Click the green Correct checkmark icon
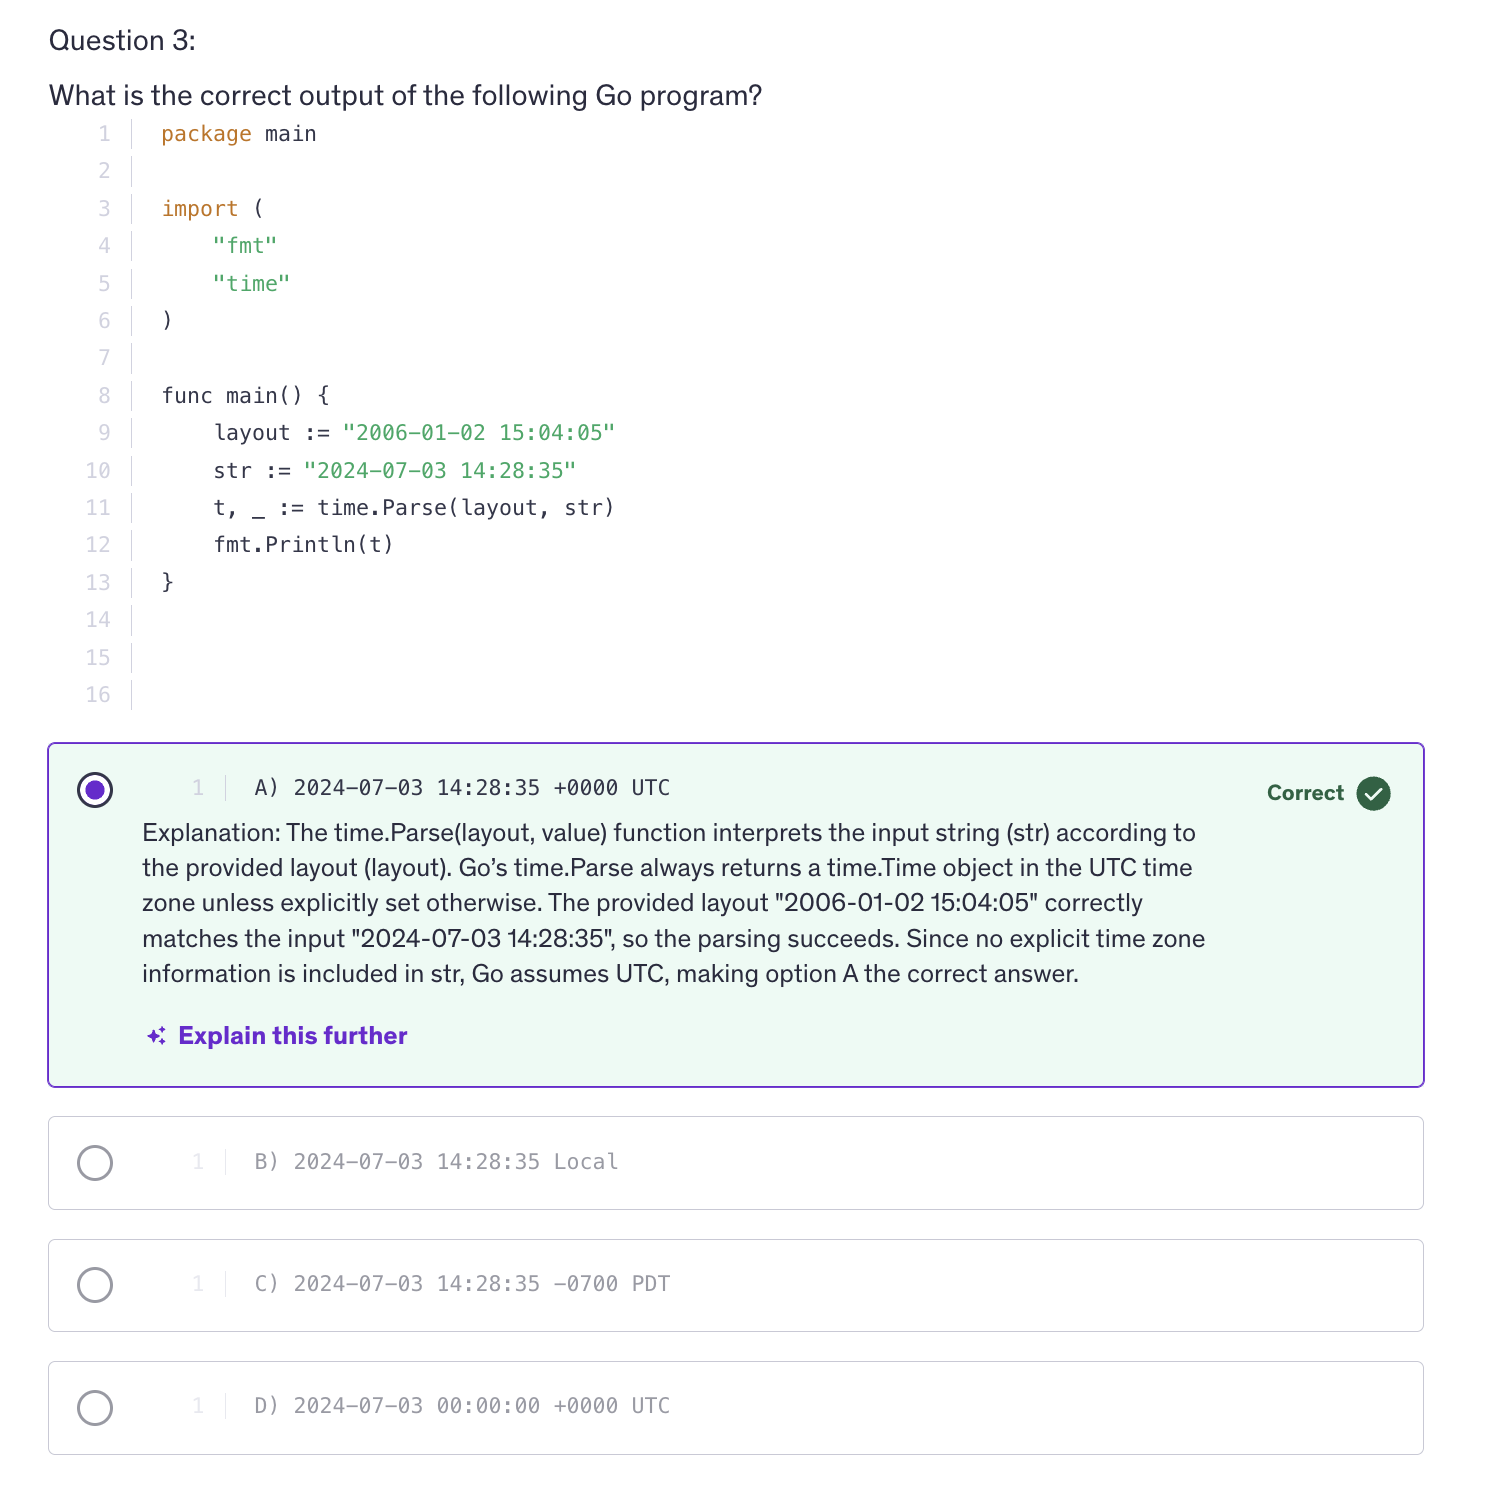 click(x=1373, y=793)
